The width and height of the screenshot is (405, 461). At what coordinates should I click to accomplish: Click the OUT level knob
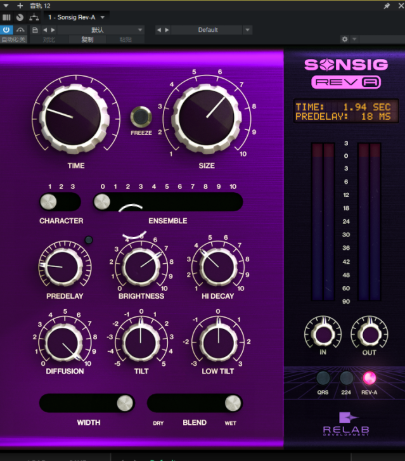[x=369, y=334]
